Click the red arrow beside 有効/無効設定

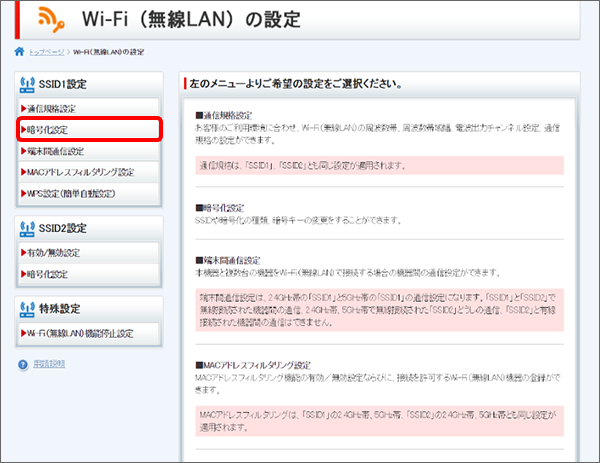[24, 253]
